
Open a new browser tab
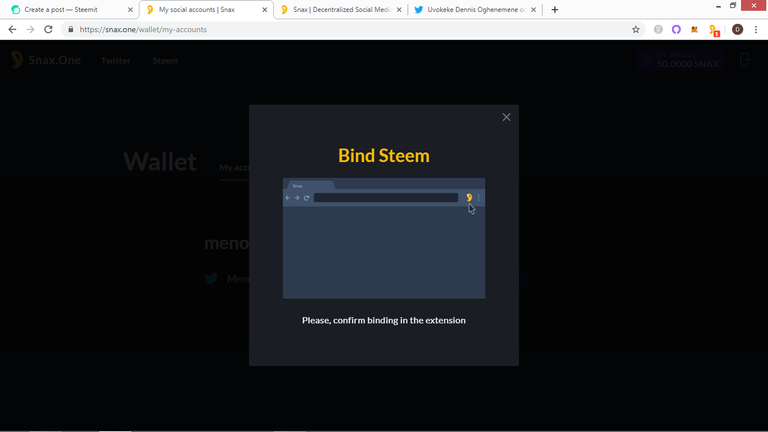554,10
